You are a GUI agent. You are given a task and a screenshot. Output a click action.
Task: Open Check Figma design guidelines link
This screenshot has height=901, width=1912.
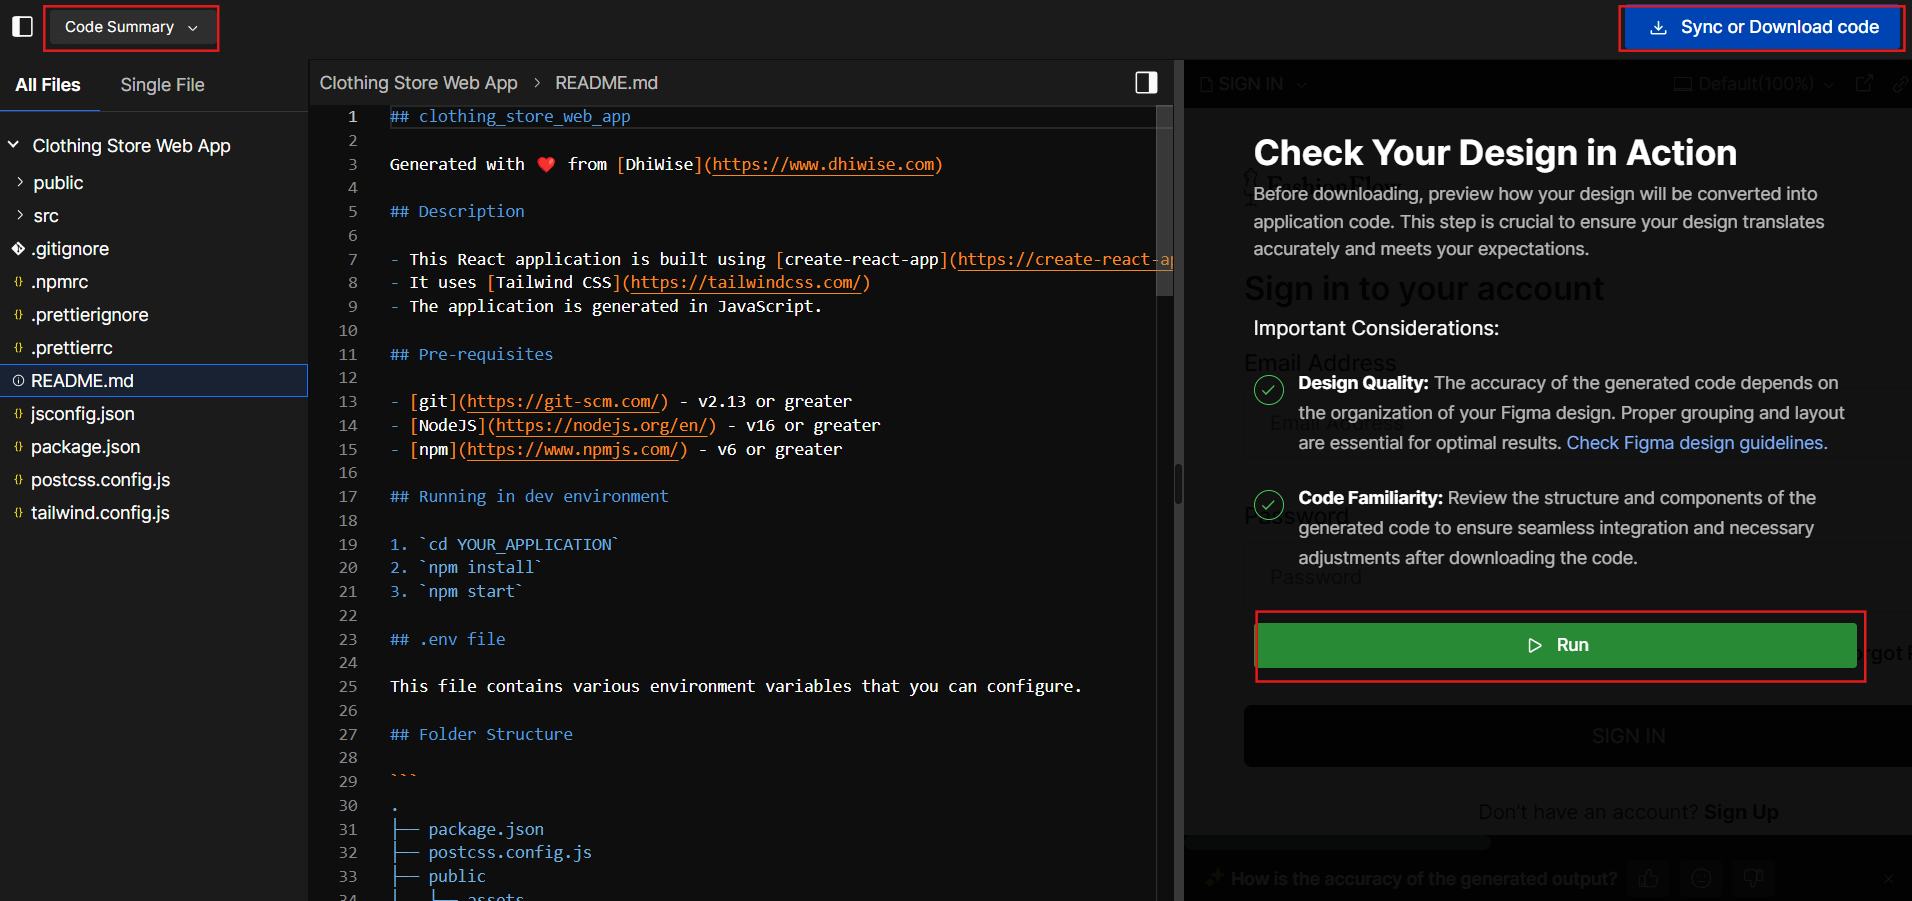[x=1696, y=443]
